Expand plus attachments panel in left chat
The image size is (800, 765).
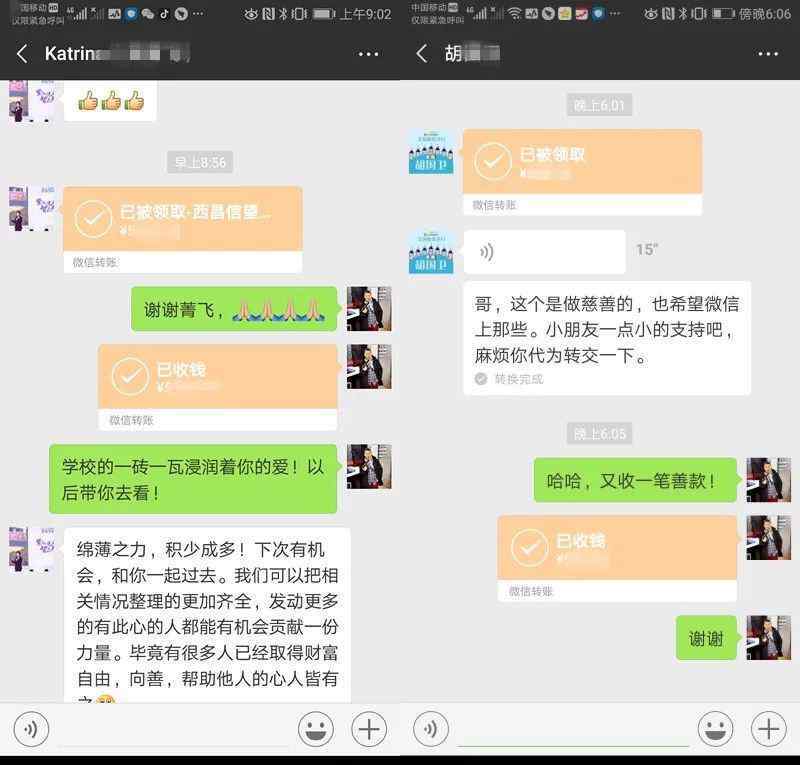click(x=369, y=729)
